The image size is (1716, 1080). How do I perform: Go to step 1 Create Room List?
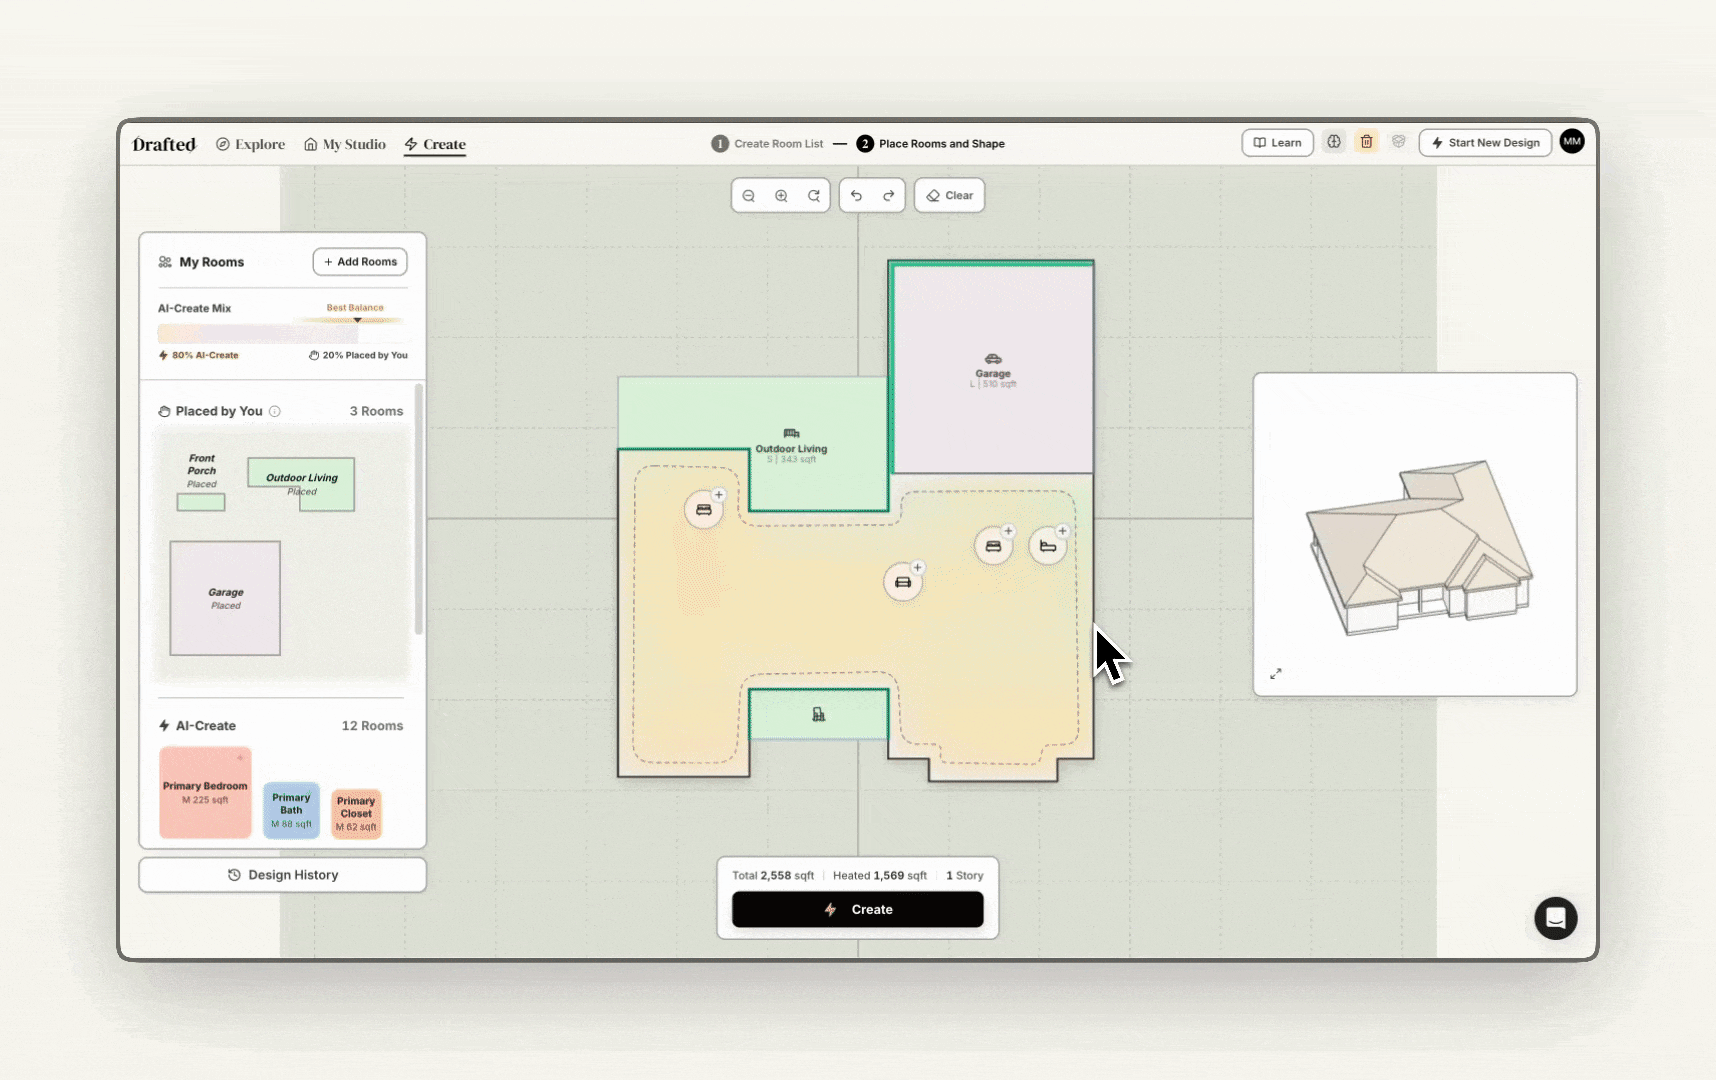click(x=767, y=144)
